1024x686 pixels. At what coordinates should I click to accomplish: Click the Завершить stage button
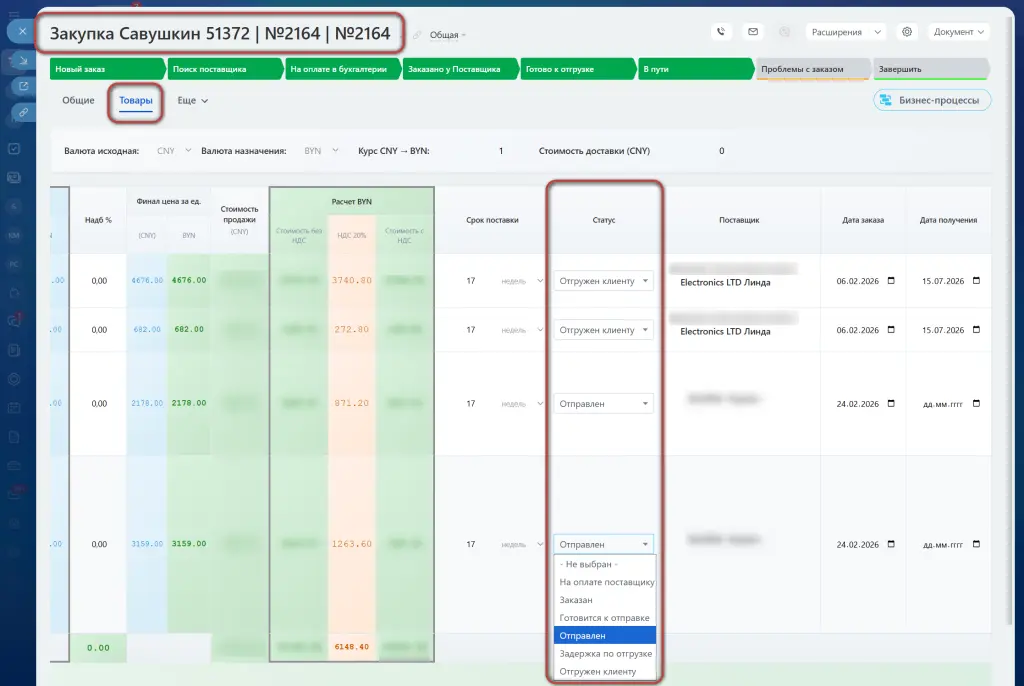tap(931, 69)
